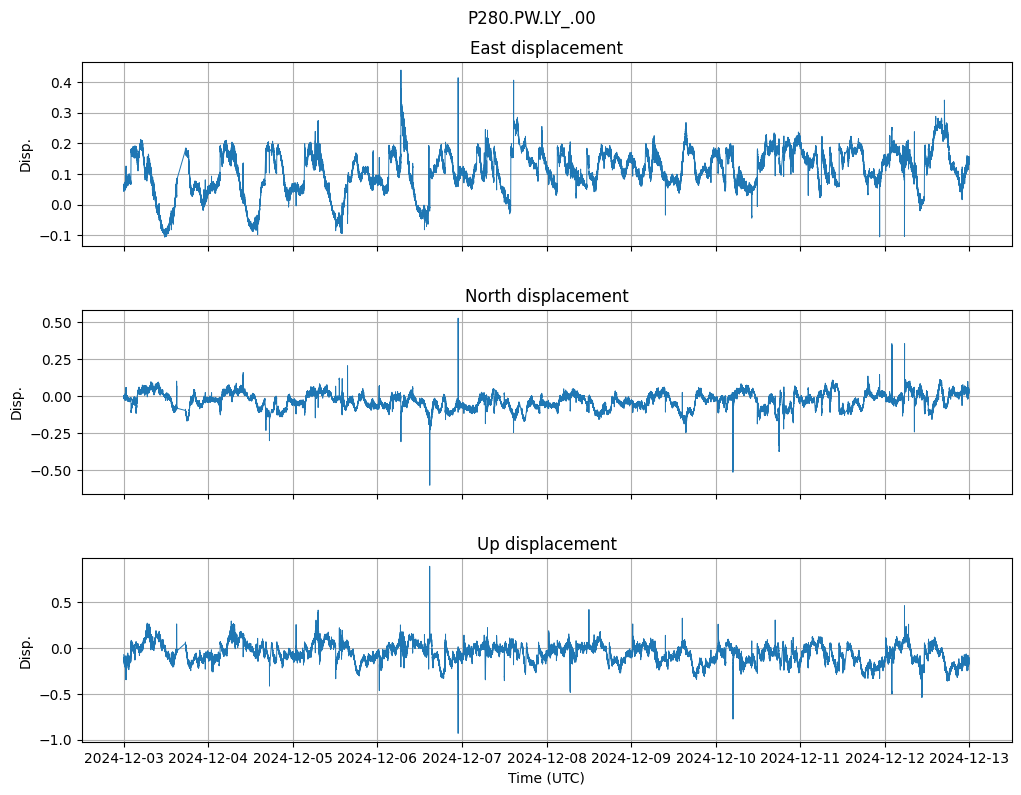
Task: Click the Disp. label of North plot
Action: (17, 403)
